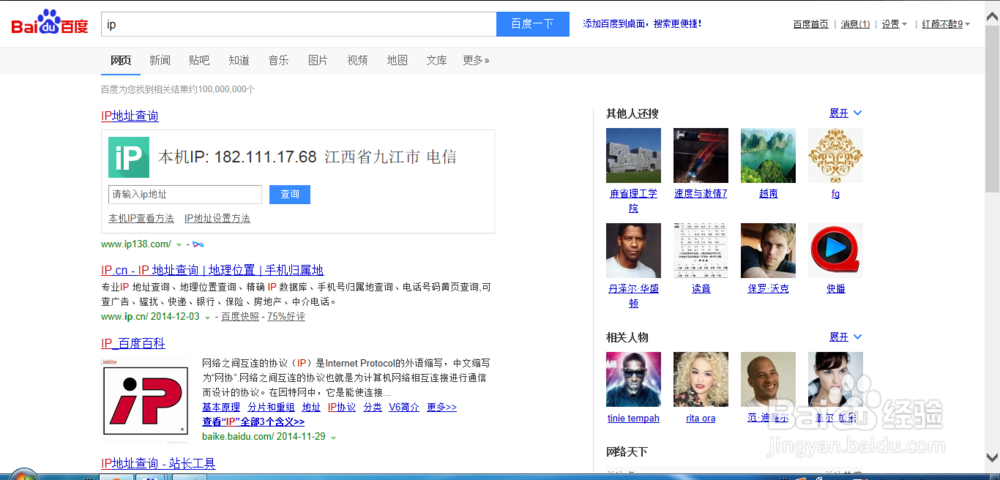Open the 更多>> sublink
1000x480 pixels.
tap(442, 407)
